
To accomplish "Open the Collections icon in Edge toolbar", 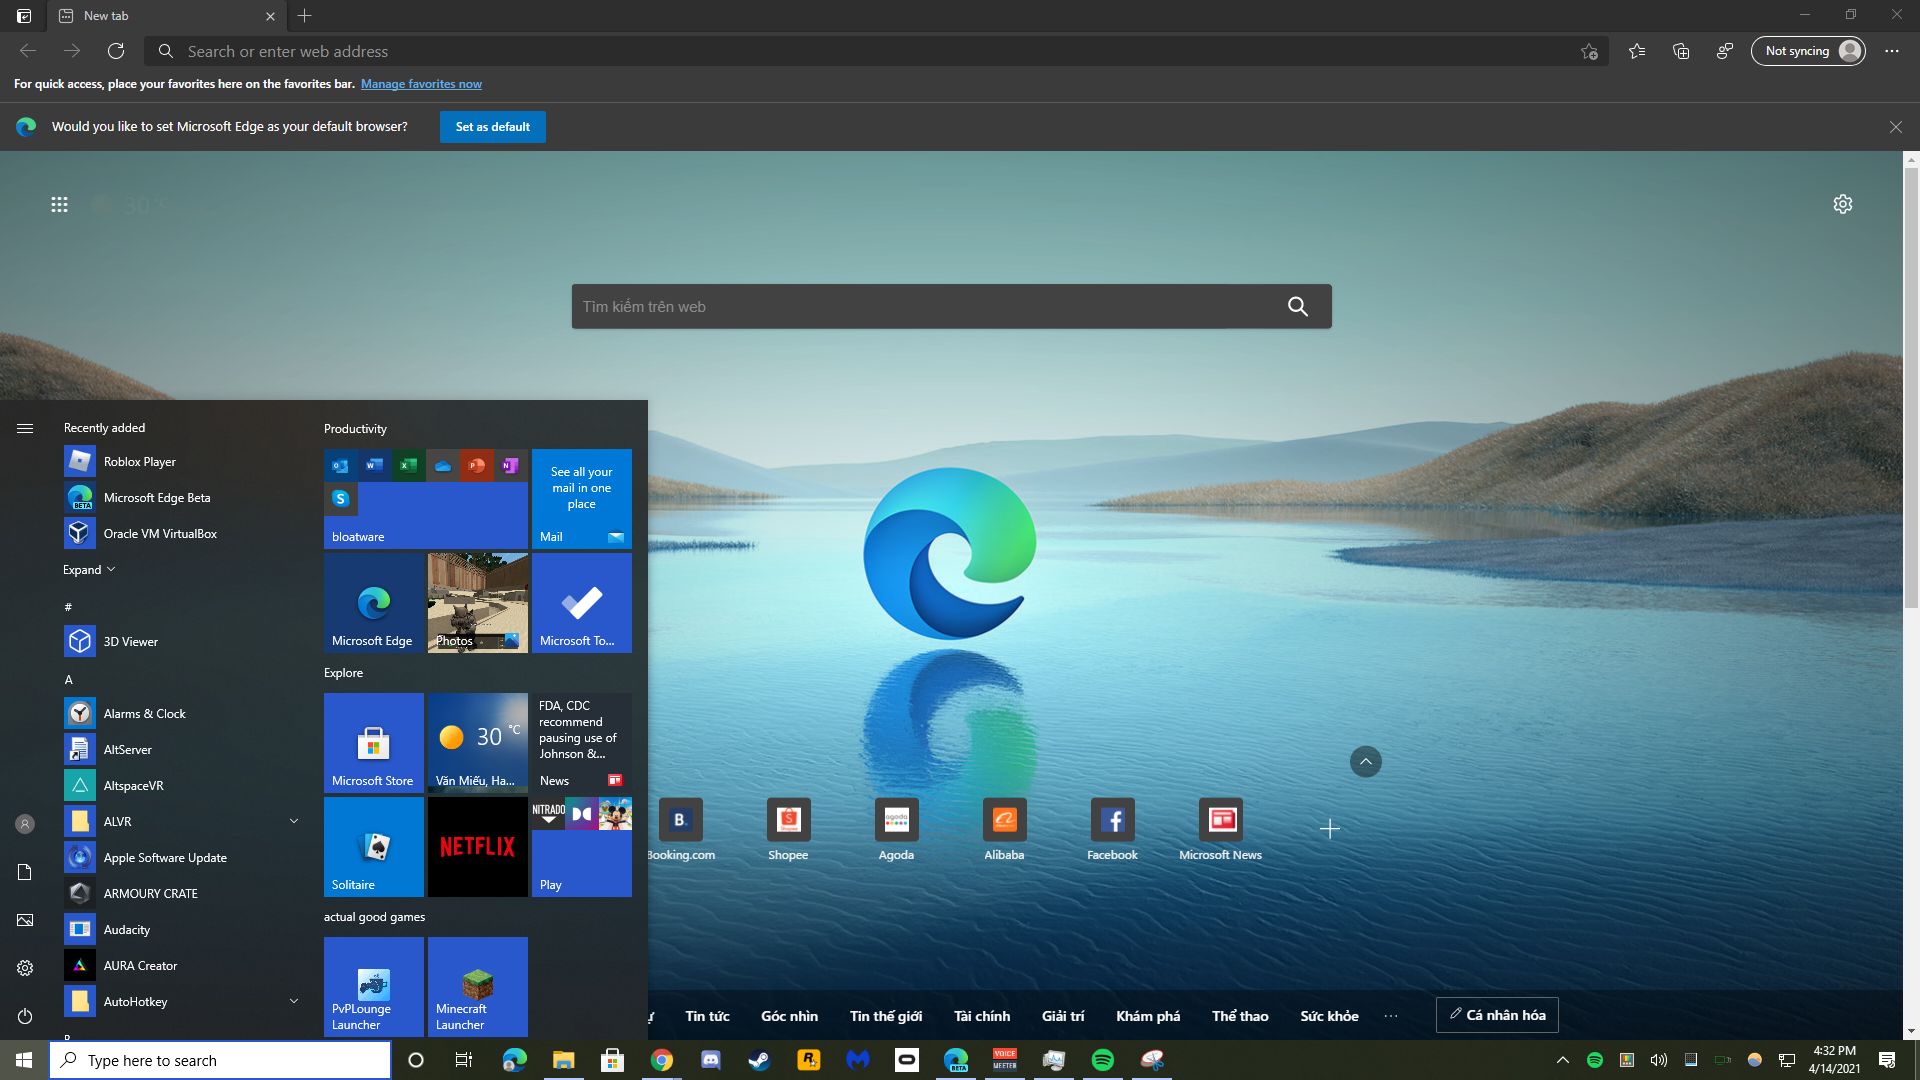I will pos(1681,51).
